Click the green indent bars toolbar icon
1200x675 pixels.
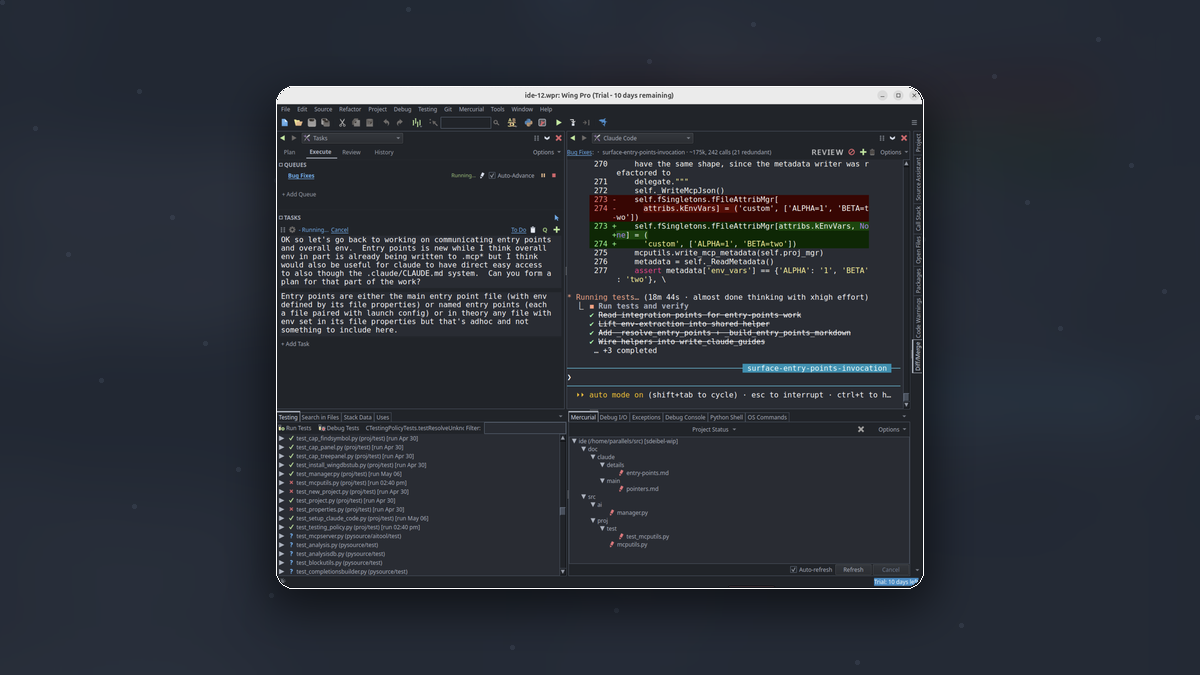click(x=417, y=122)
